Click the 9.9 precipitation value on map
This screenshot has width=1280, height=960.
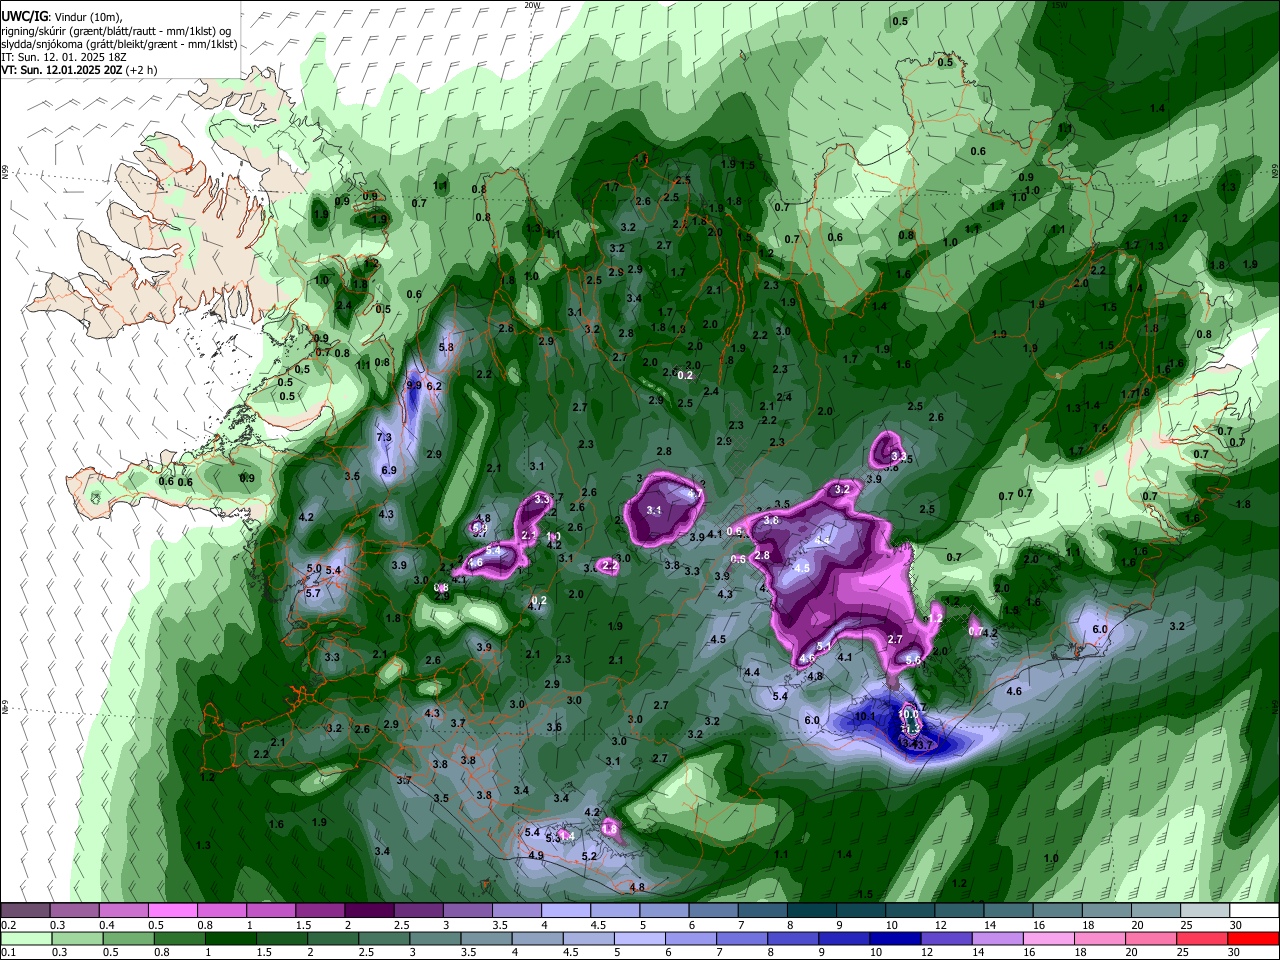point(414,384)
